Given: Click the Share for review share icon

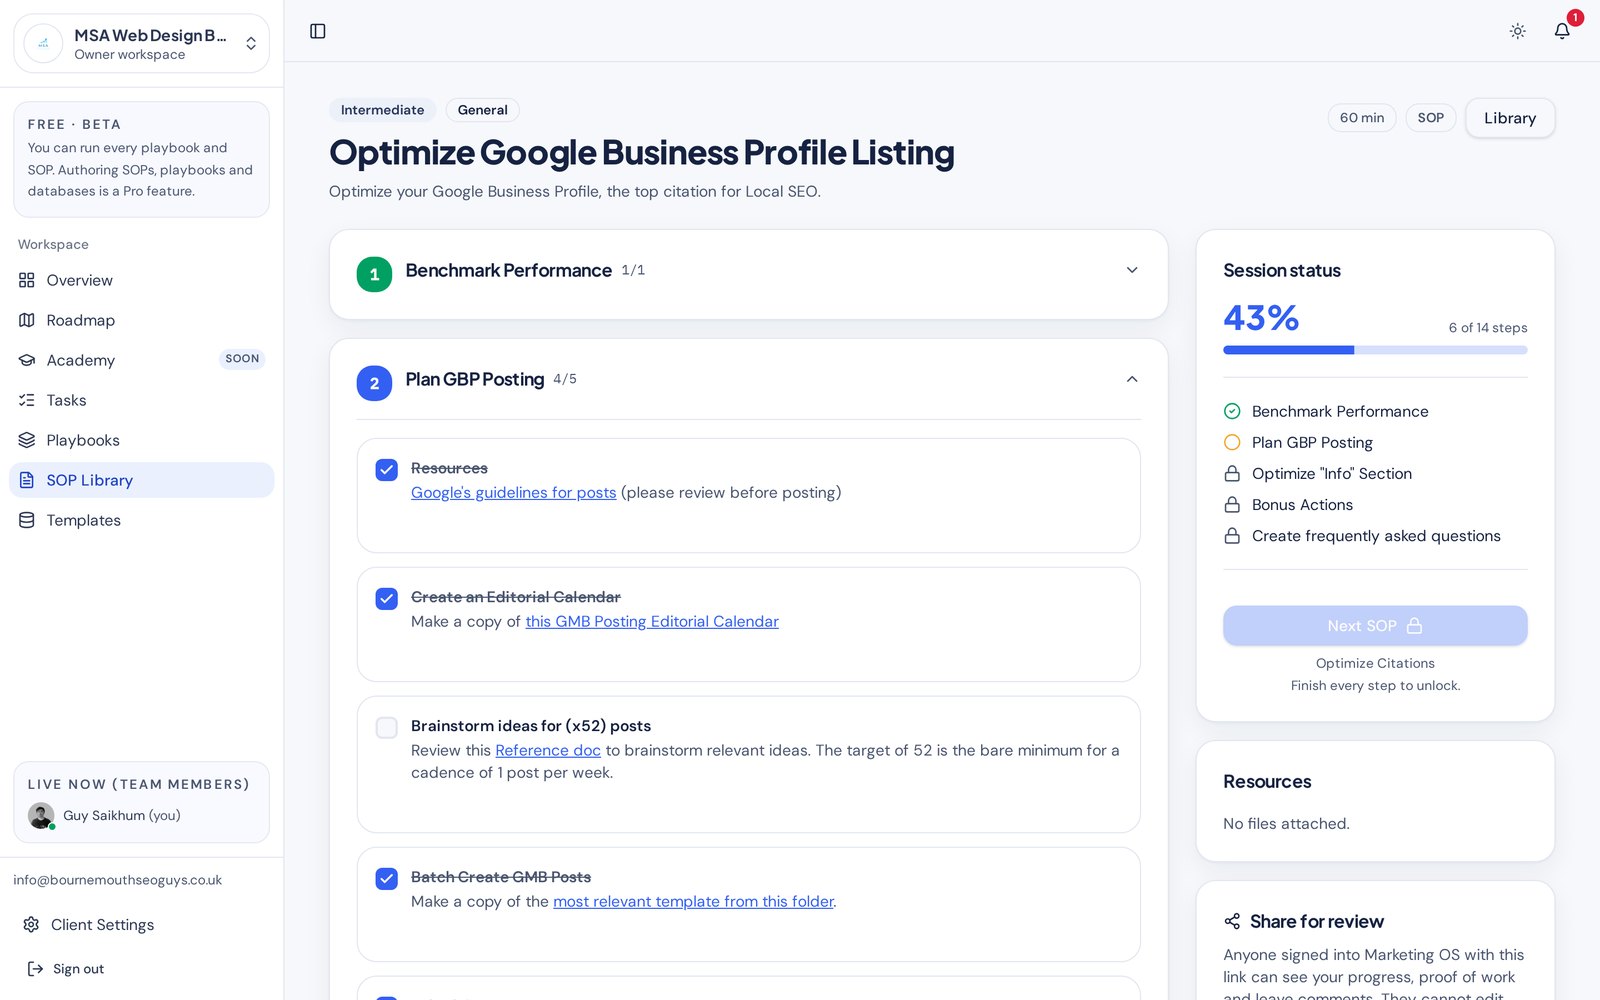Looking at the screenshot, I should [x=1232, y=921].
